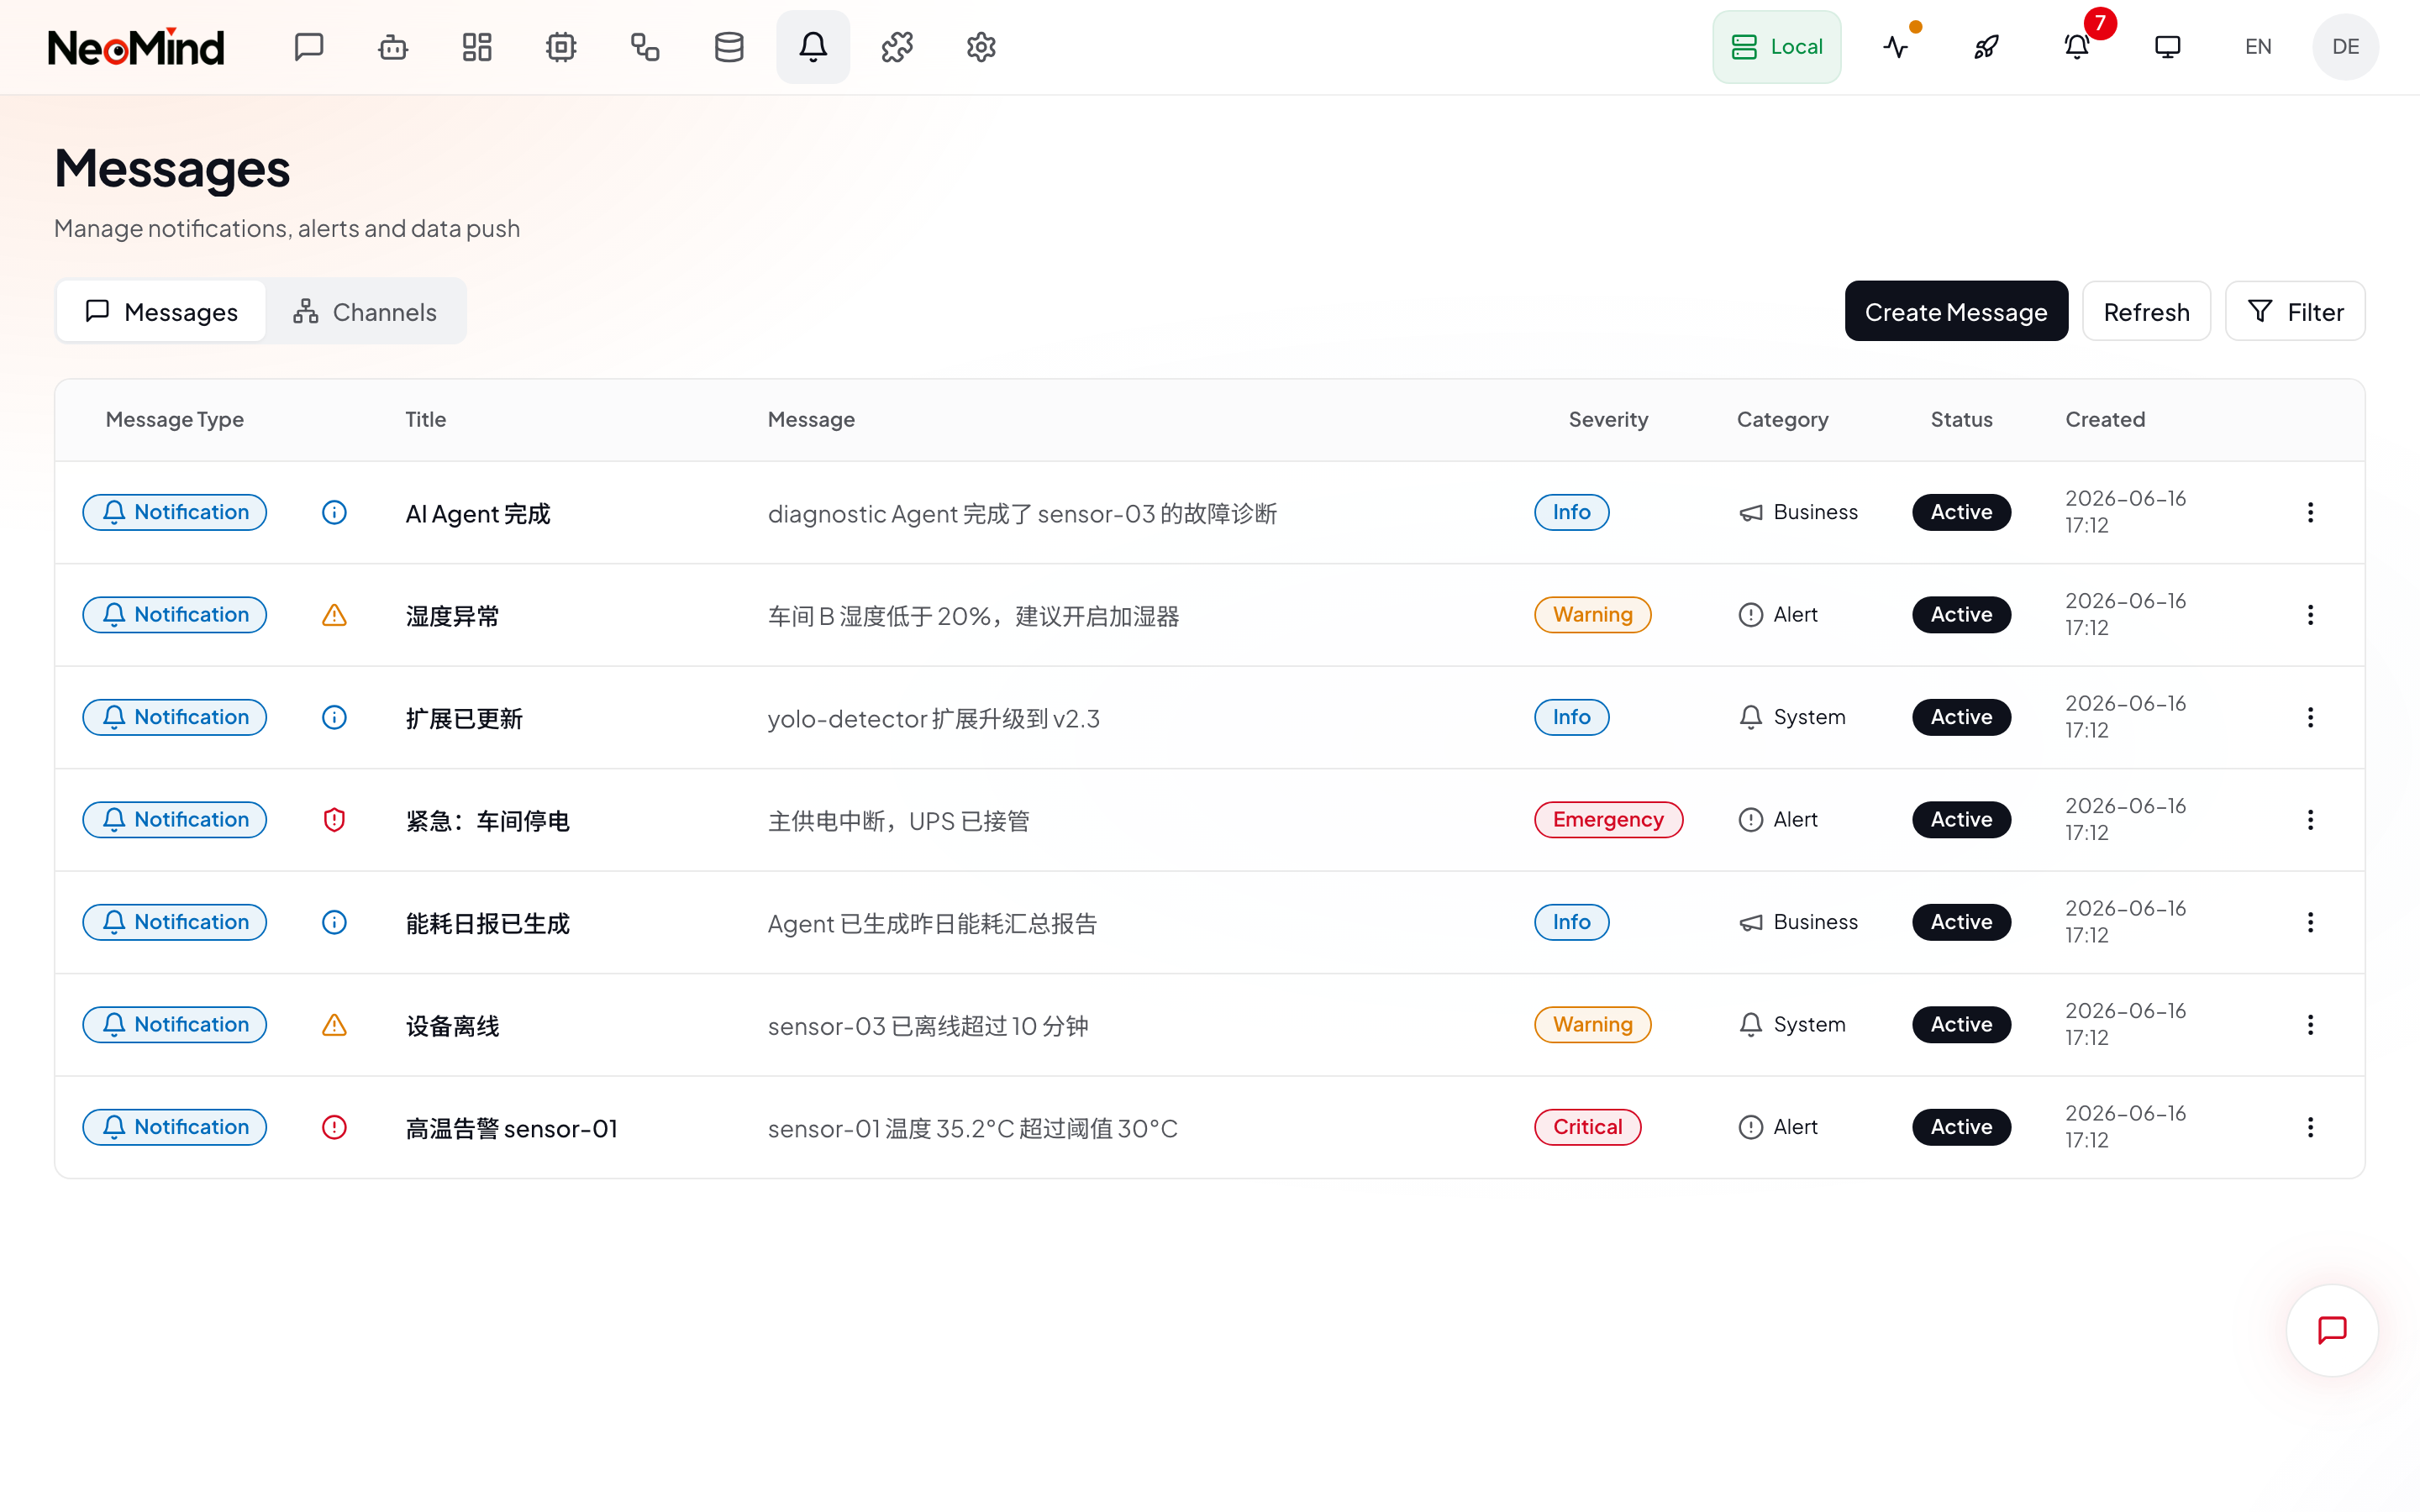The image size is (2420, 1512).
Task: Open row menu for 能耗日报已生成
Action: 2310,922
